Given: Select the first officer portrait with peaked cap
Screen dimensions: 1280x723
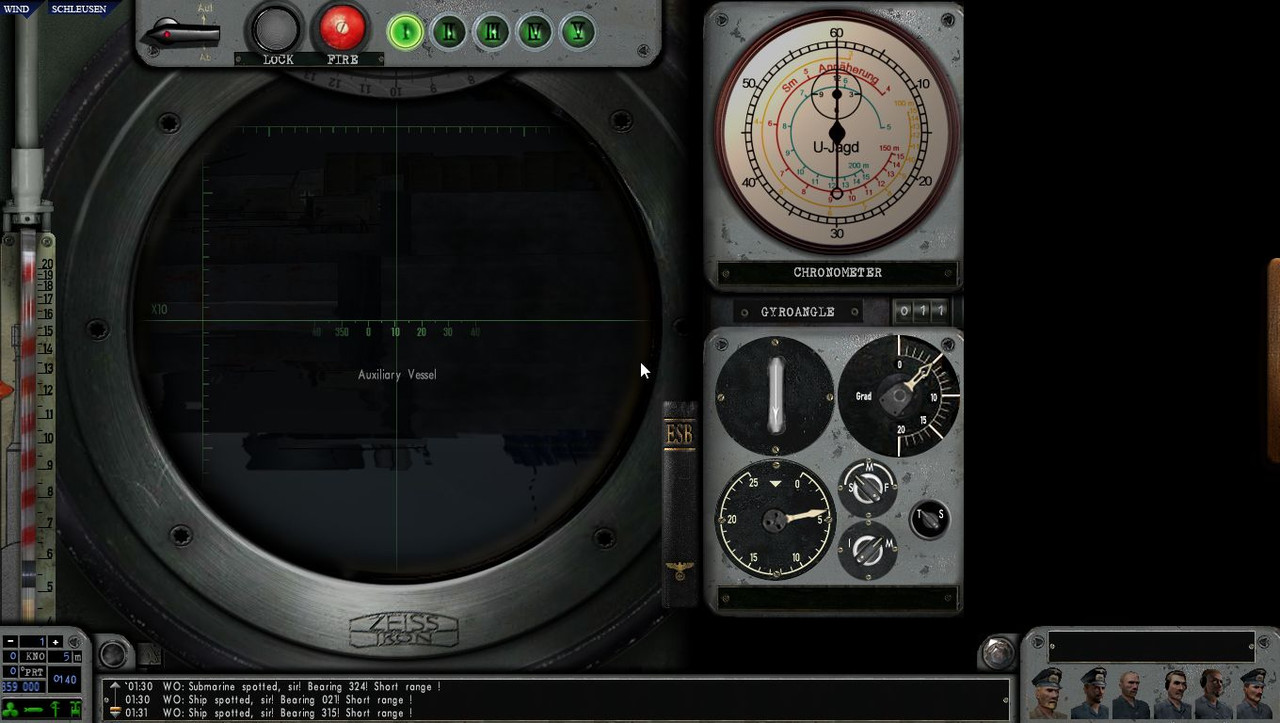Looking at the screenshot, I should coord(1046,693).
